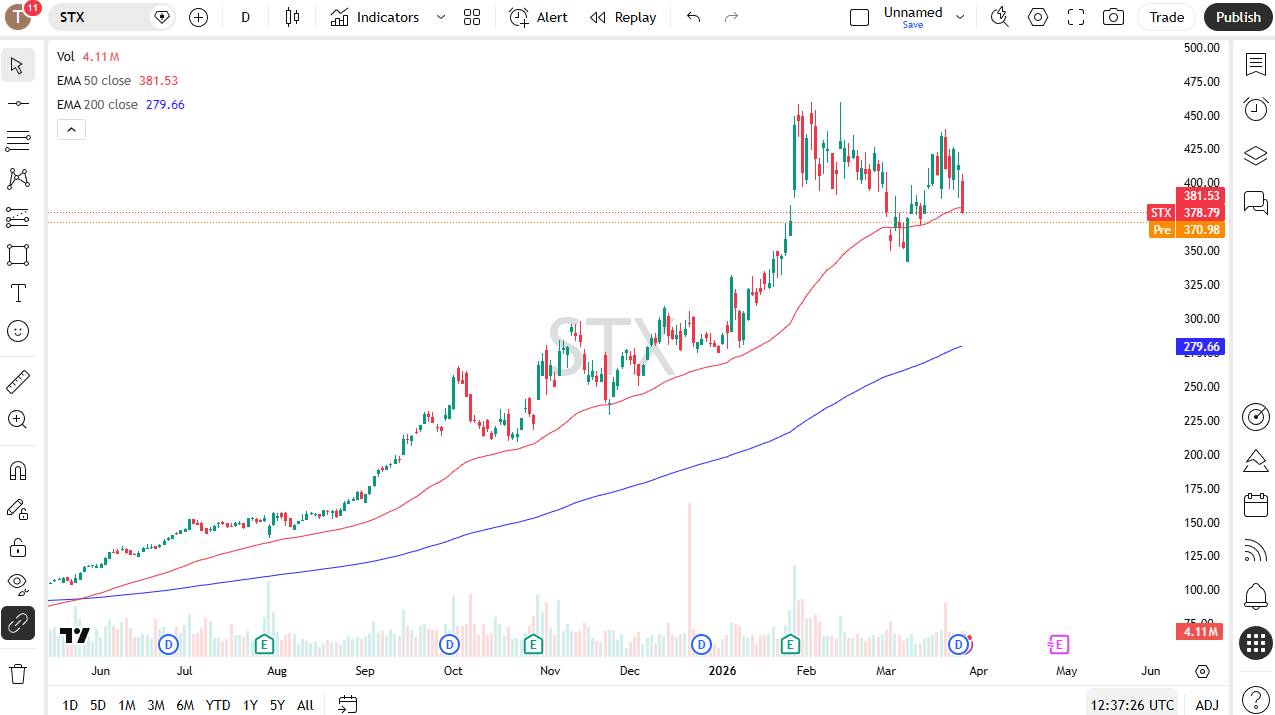Viewport: 1275px width, 715px height.
Task: Open the Trade panel
Action: click(x=1166, y=17)
